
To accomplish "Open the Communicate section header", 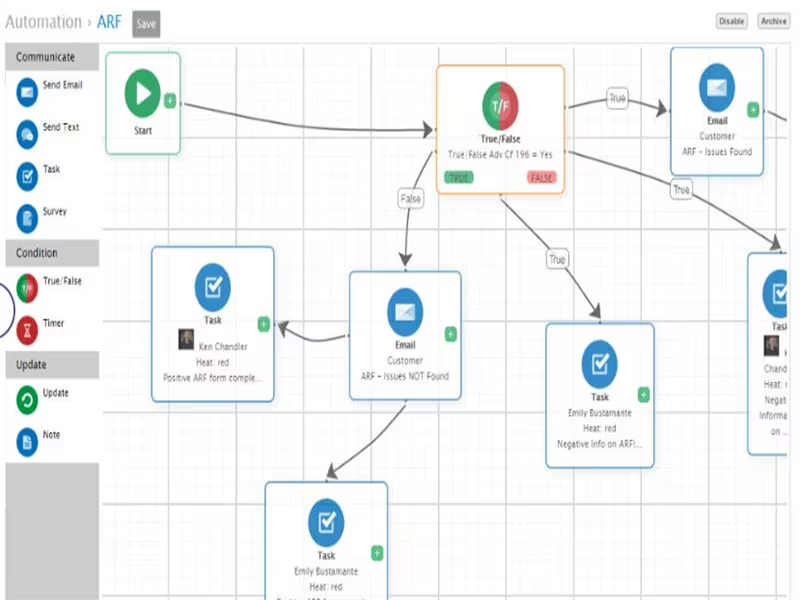I will pyautogui.click(x=52, y=57).
